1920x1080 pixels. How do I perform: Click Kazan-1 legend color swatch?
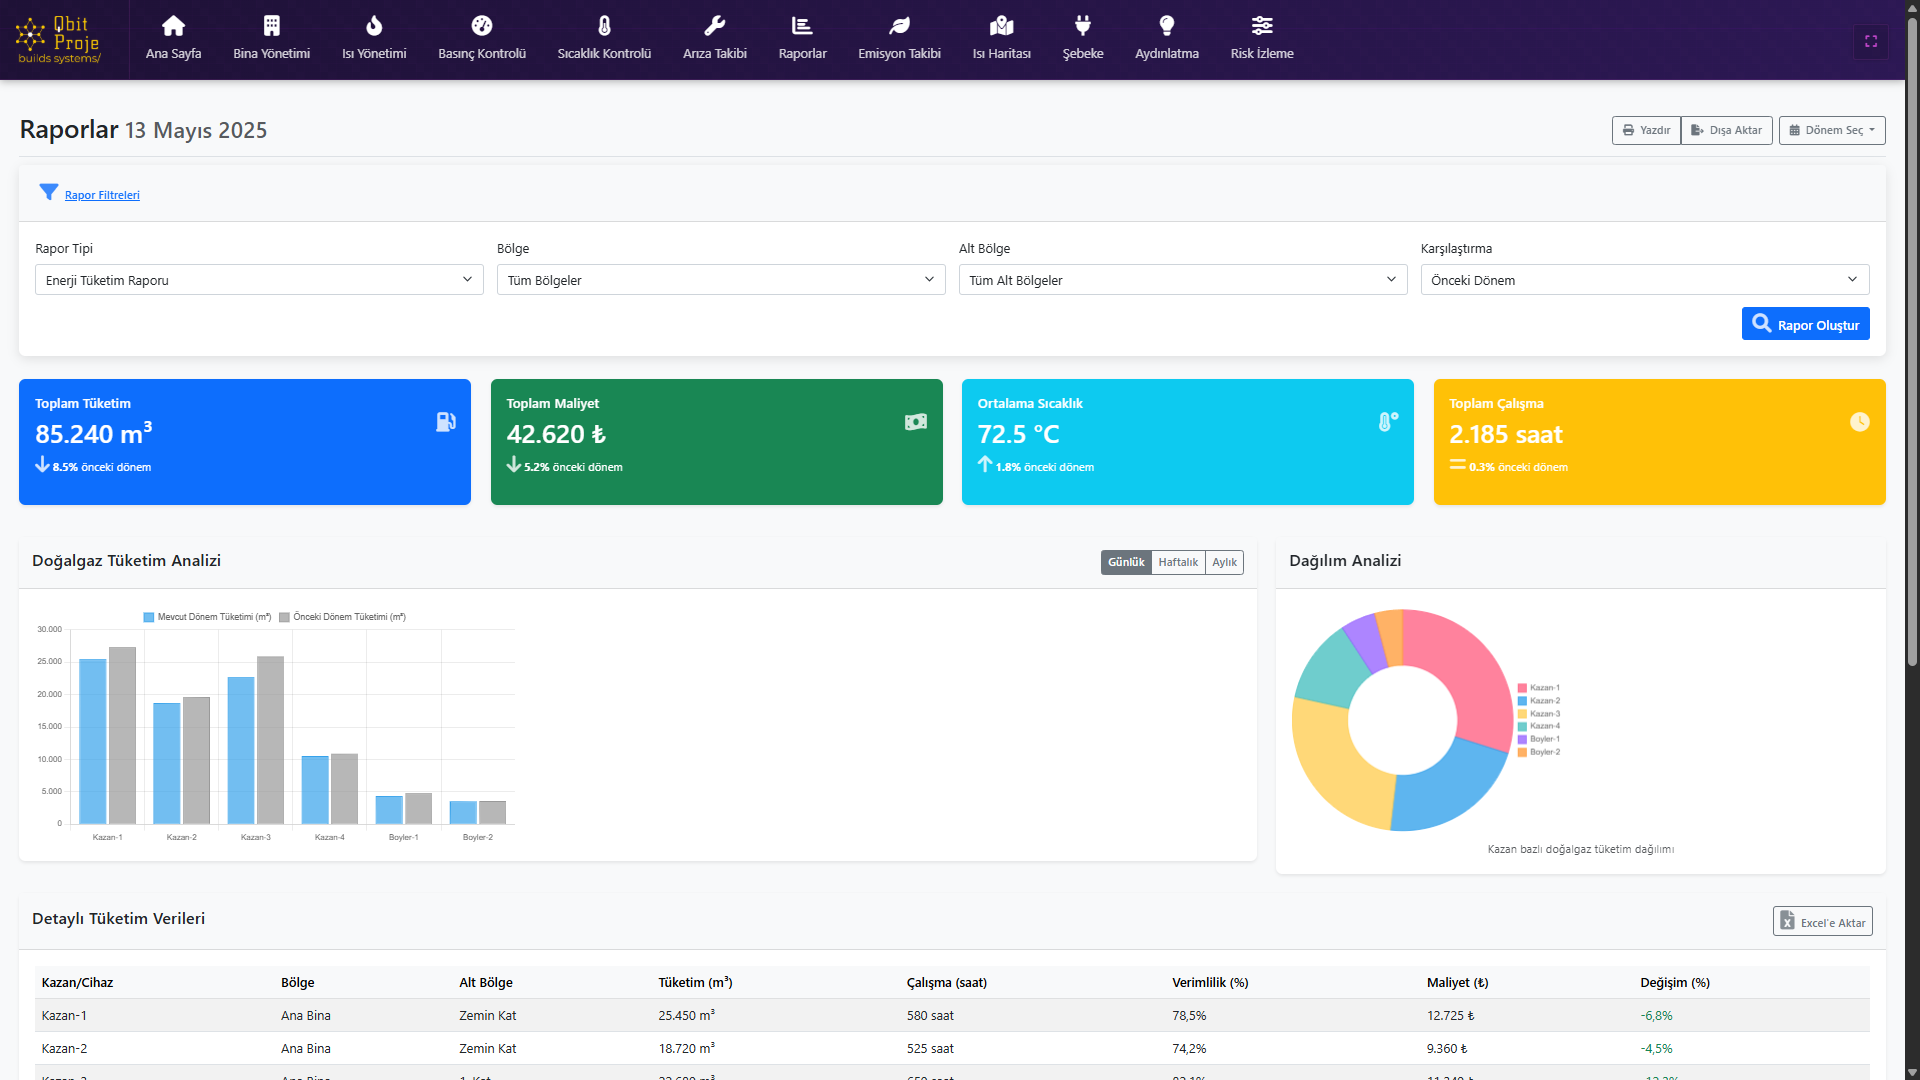(1522, 688)
